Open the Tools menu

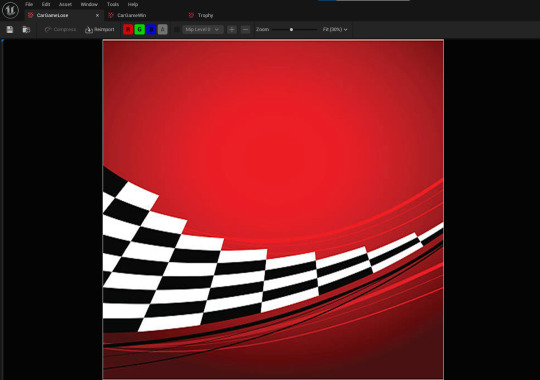(x=113, y=4)
